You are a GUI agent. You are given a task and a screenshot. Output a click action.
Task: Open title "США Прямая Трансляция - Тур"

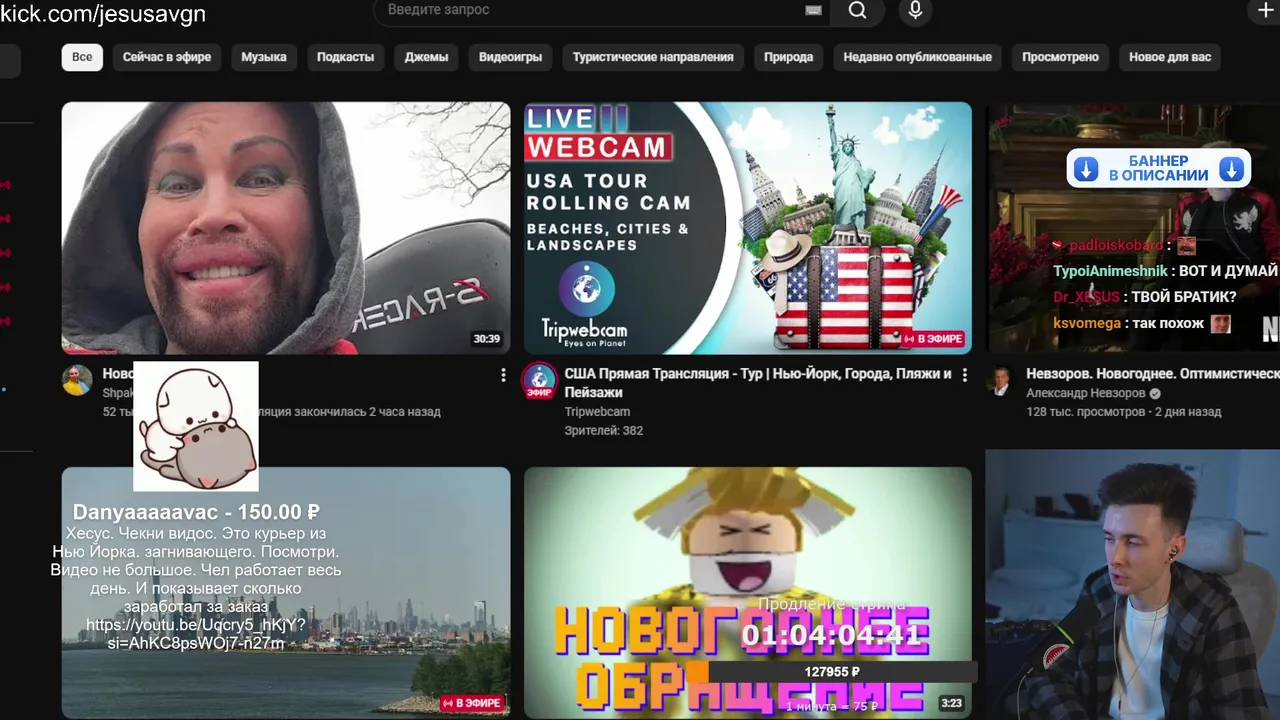click(758, 383)
